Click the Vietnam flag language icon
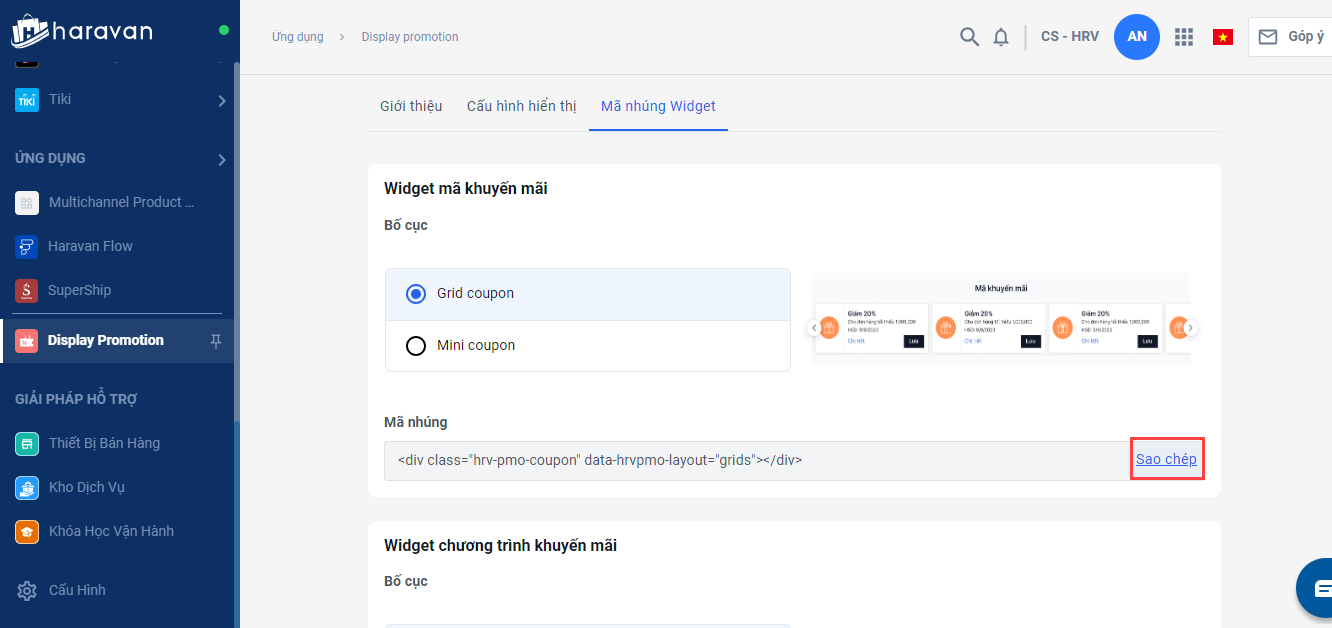 pyautogui.click(x=1222, y=37)
